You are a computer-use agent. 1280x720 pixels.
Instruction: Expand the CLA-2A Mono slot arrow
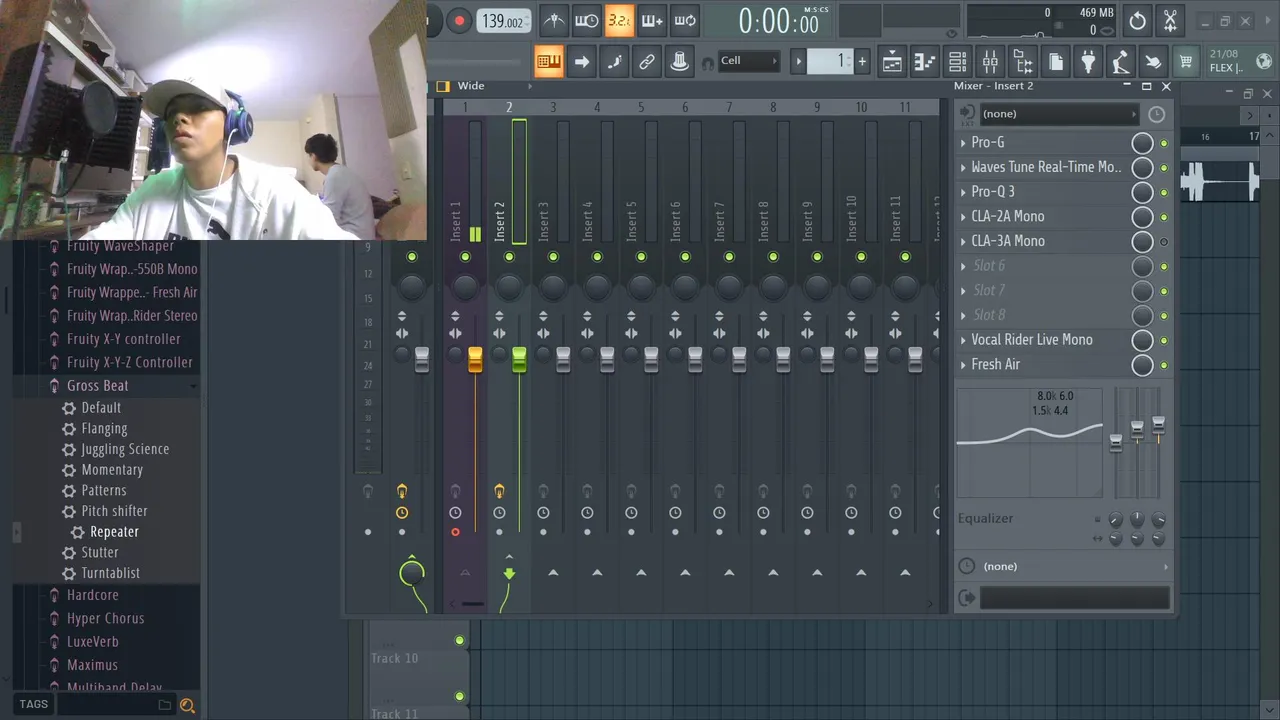click(963, 217)
